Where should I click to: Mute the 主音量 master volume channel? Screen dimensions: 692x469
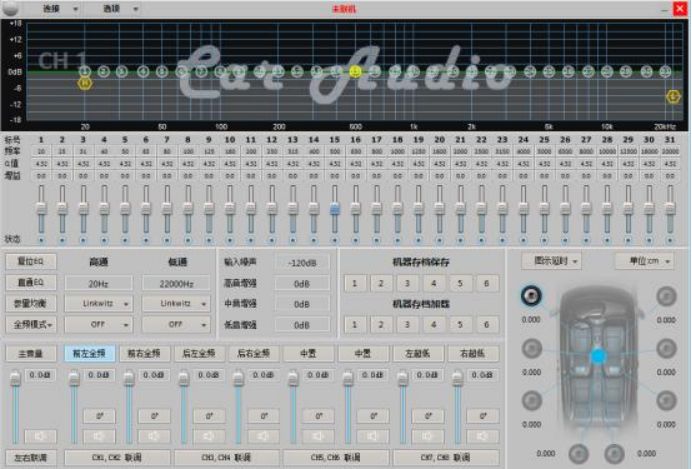[x=40, y=436]
